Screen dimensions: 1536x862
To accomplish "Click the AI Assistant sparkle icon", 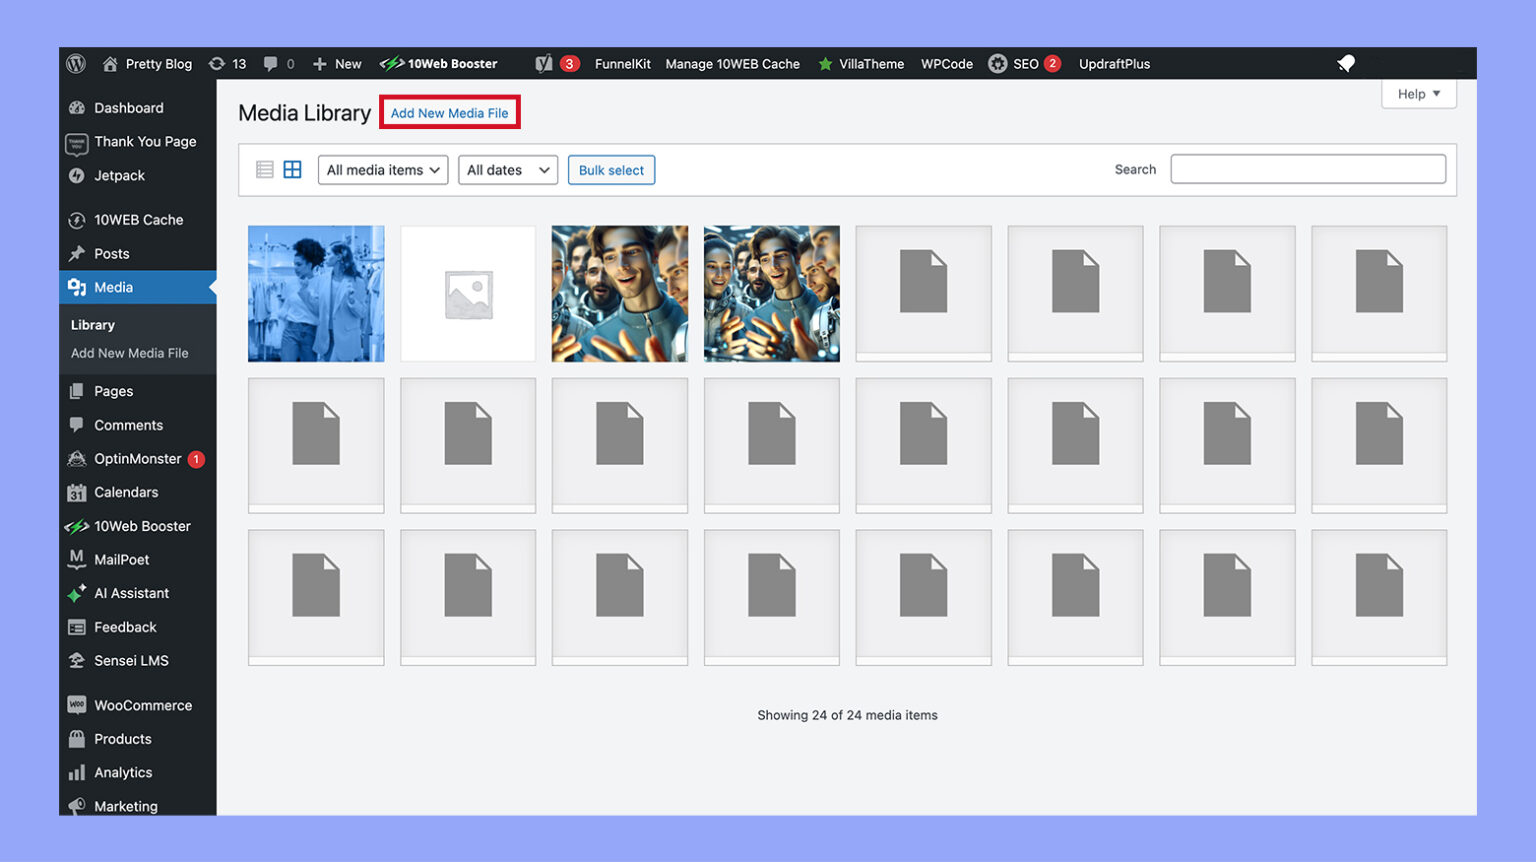I will (77, 593).
